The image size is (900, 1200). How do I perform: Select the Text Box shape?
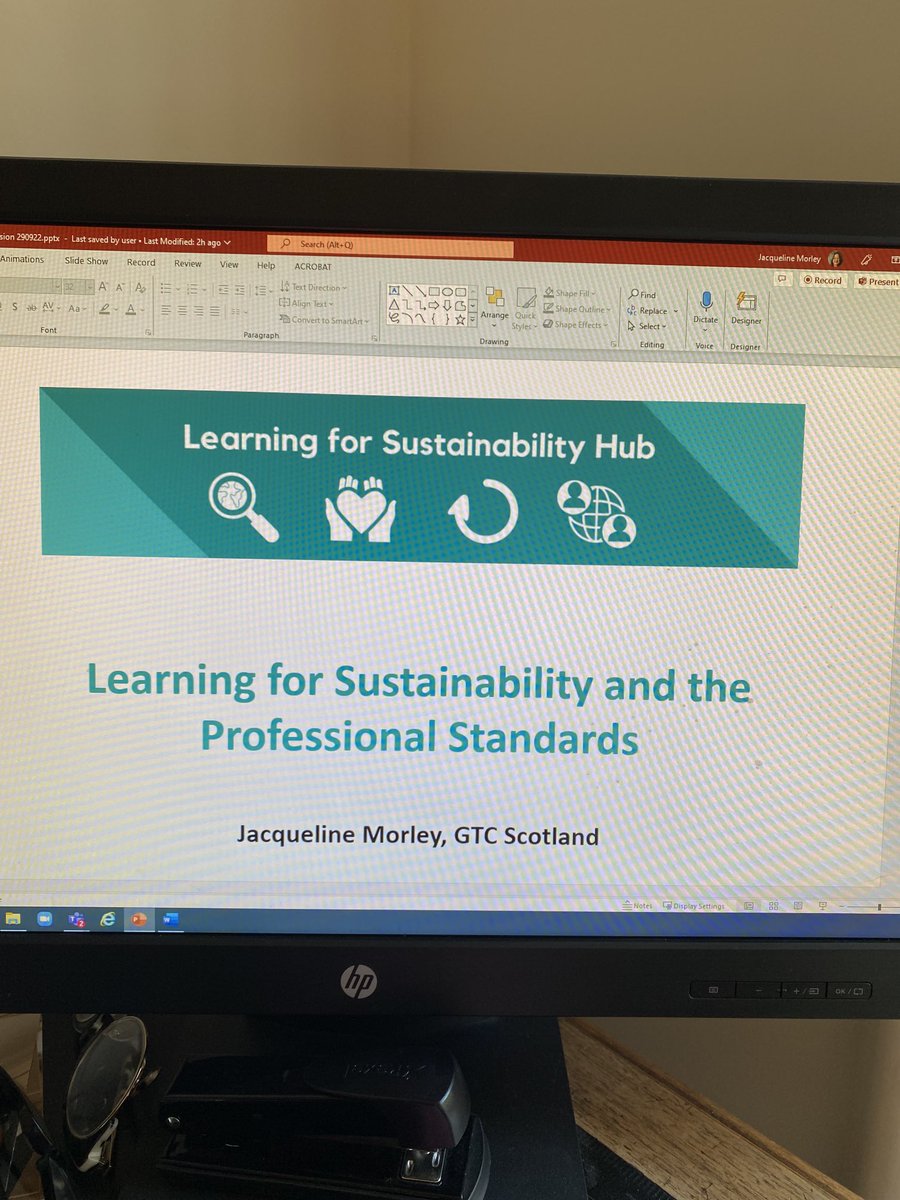coord(394,290)
